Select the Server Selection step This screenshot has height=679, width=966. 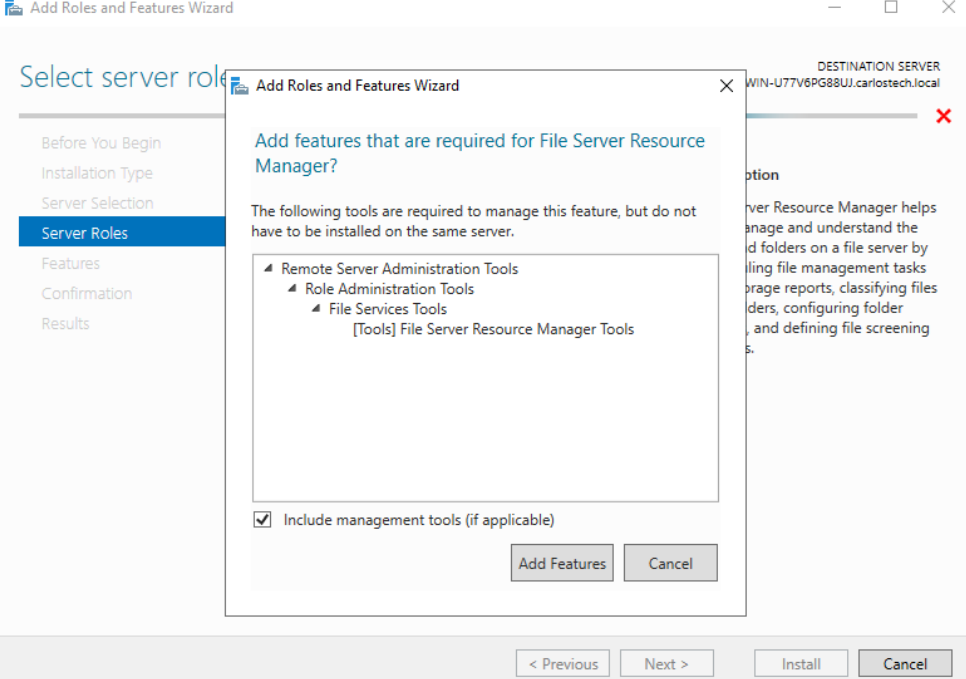click(x=97, y=203)
